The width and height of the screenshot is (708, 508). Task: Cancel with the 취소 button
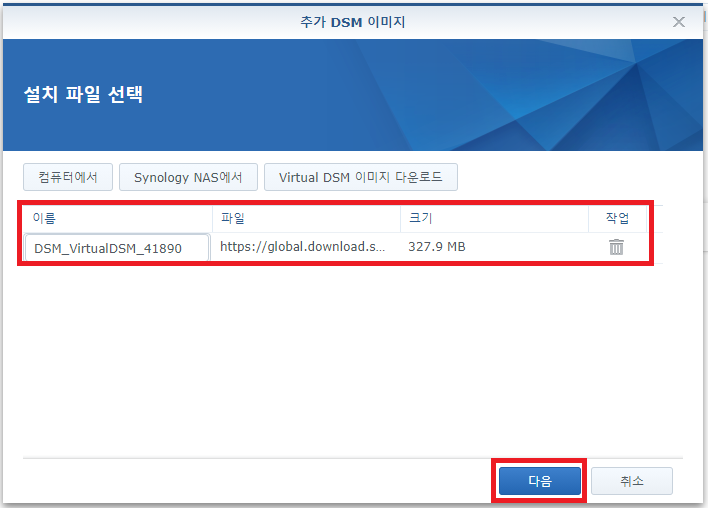point(632,481)
